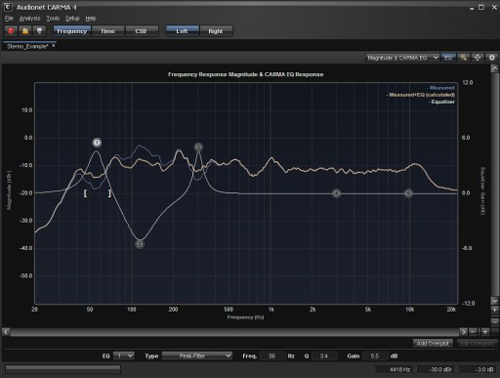Open the Help menu

[91, 18]
